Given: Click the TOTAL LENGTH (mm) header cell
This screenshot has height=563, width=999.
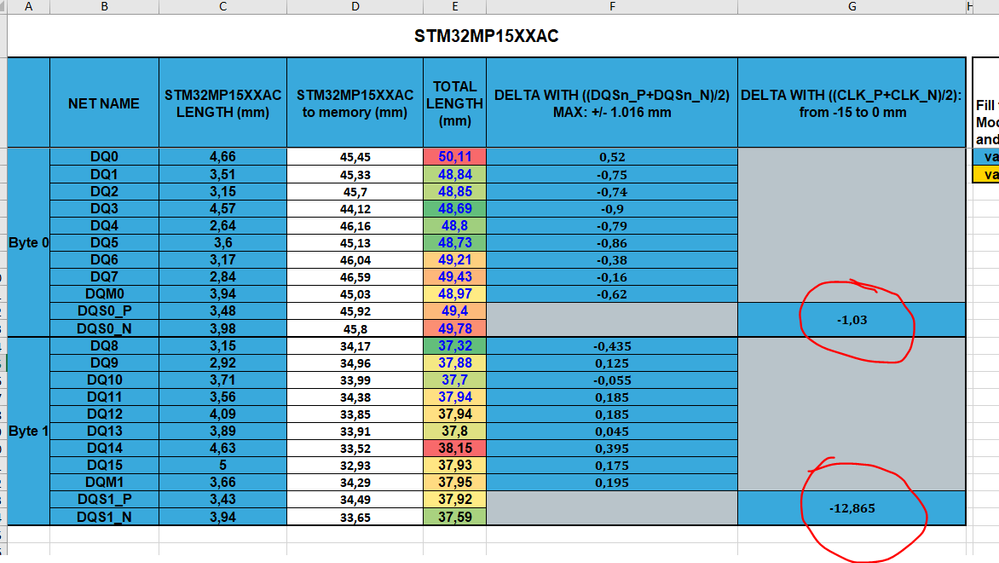Looking at the screenshot, I should tap(455, 103).
